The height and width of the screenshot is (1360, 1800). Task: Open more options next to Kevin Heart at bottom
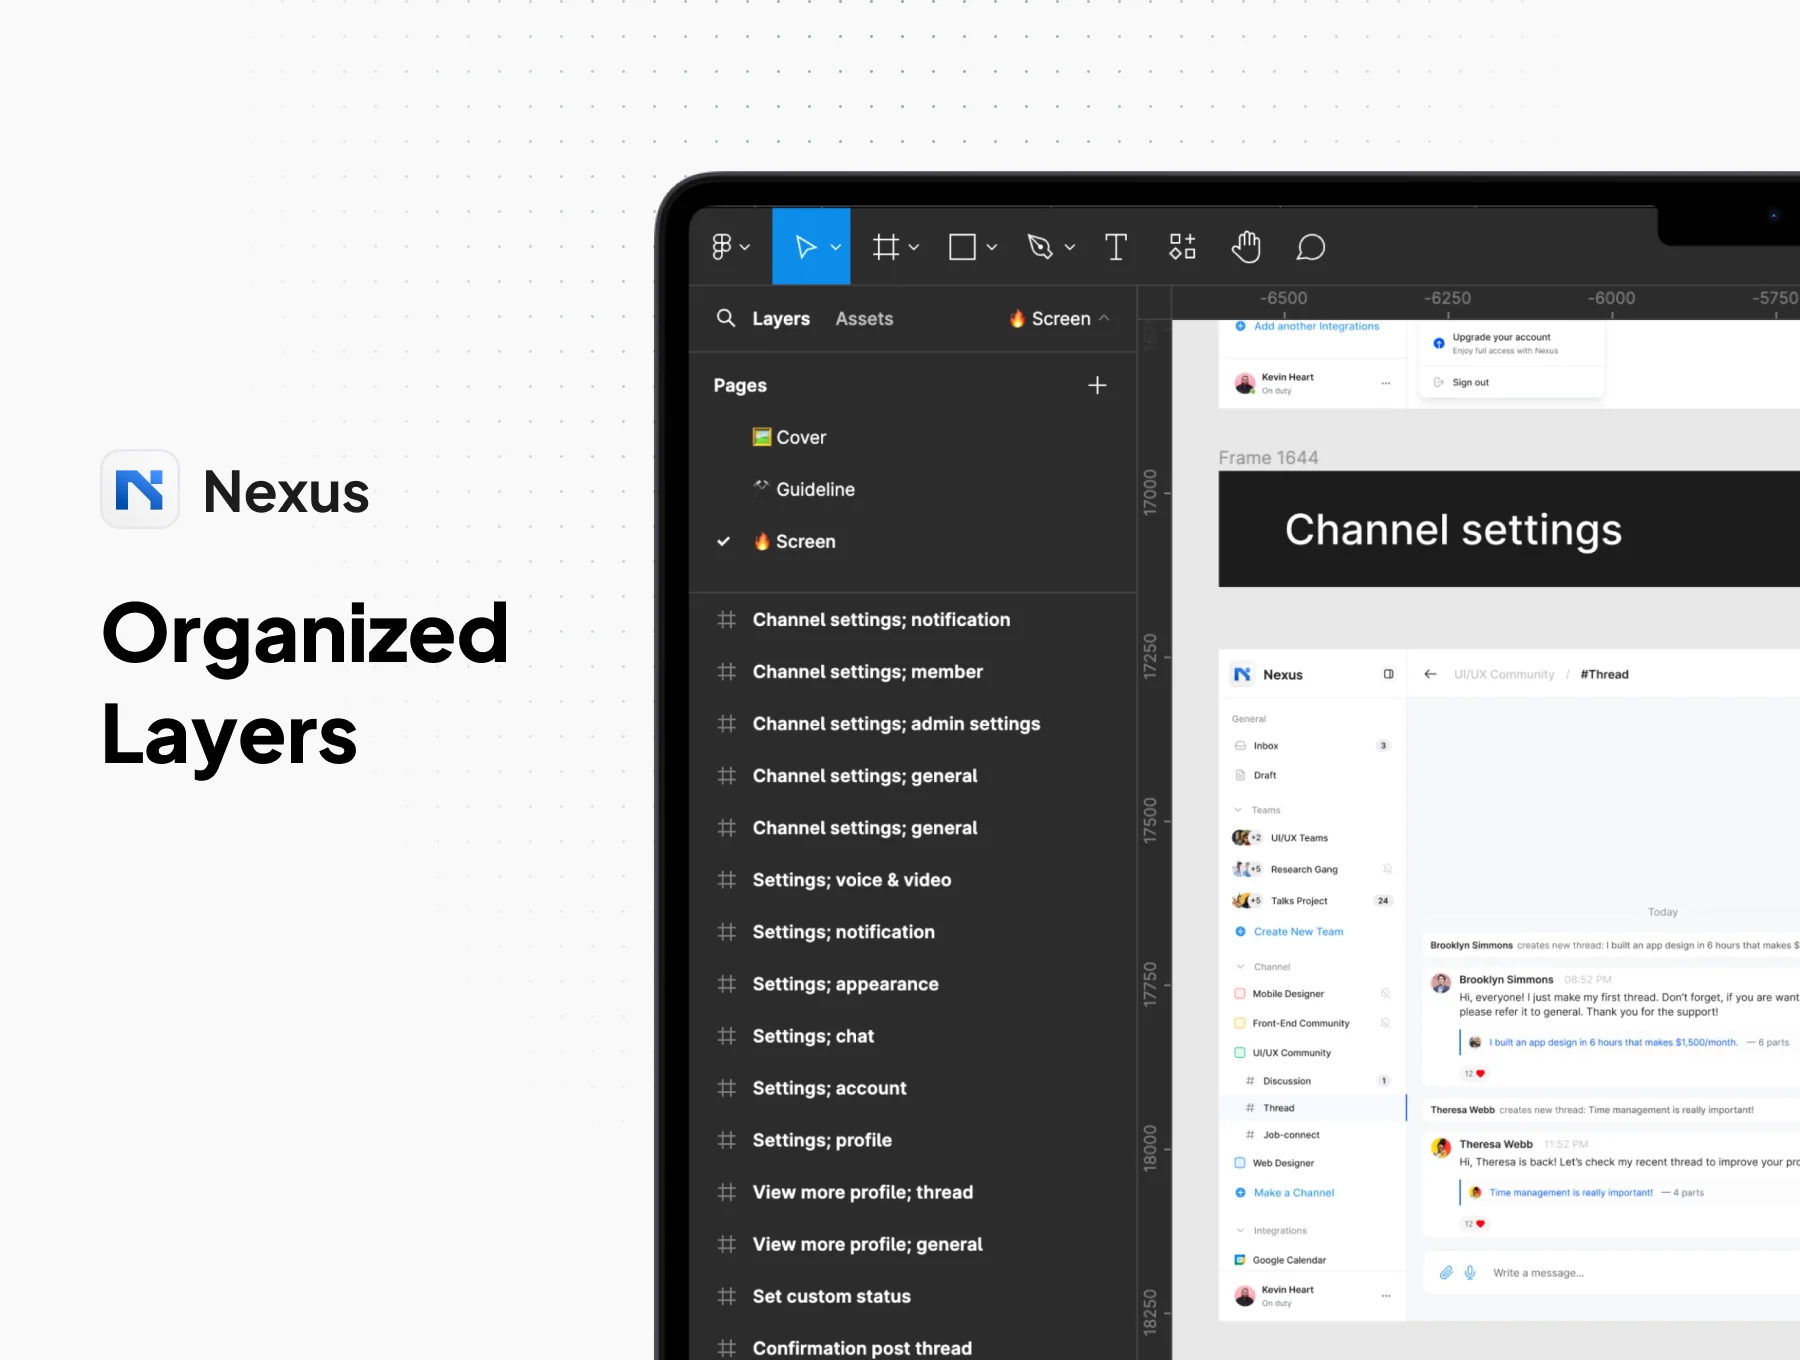(1386, 1296)
